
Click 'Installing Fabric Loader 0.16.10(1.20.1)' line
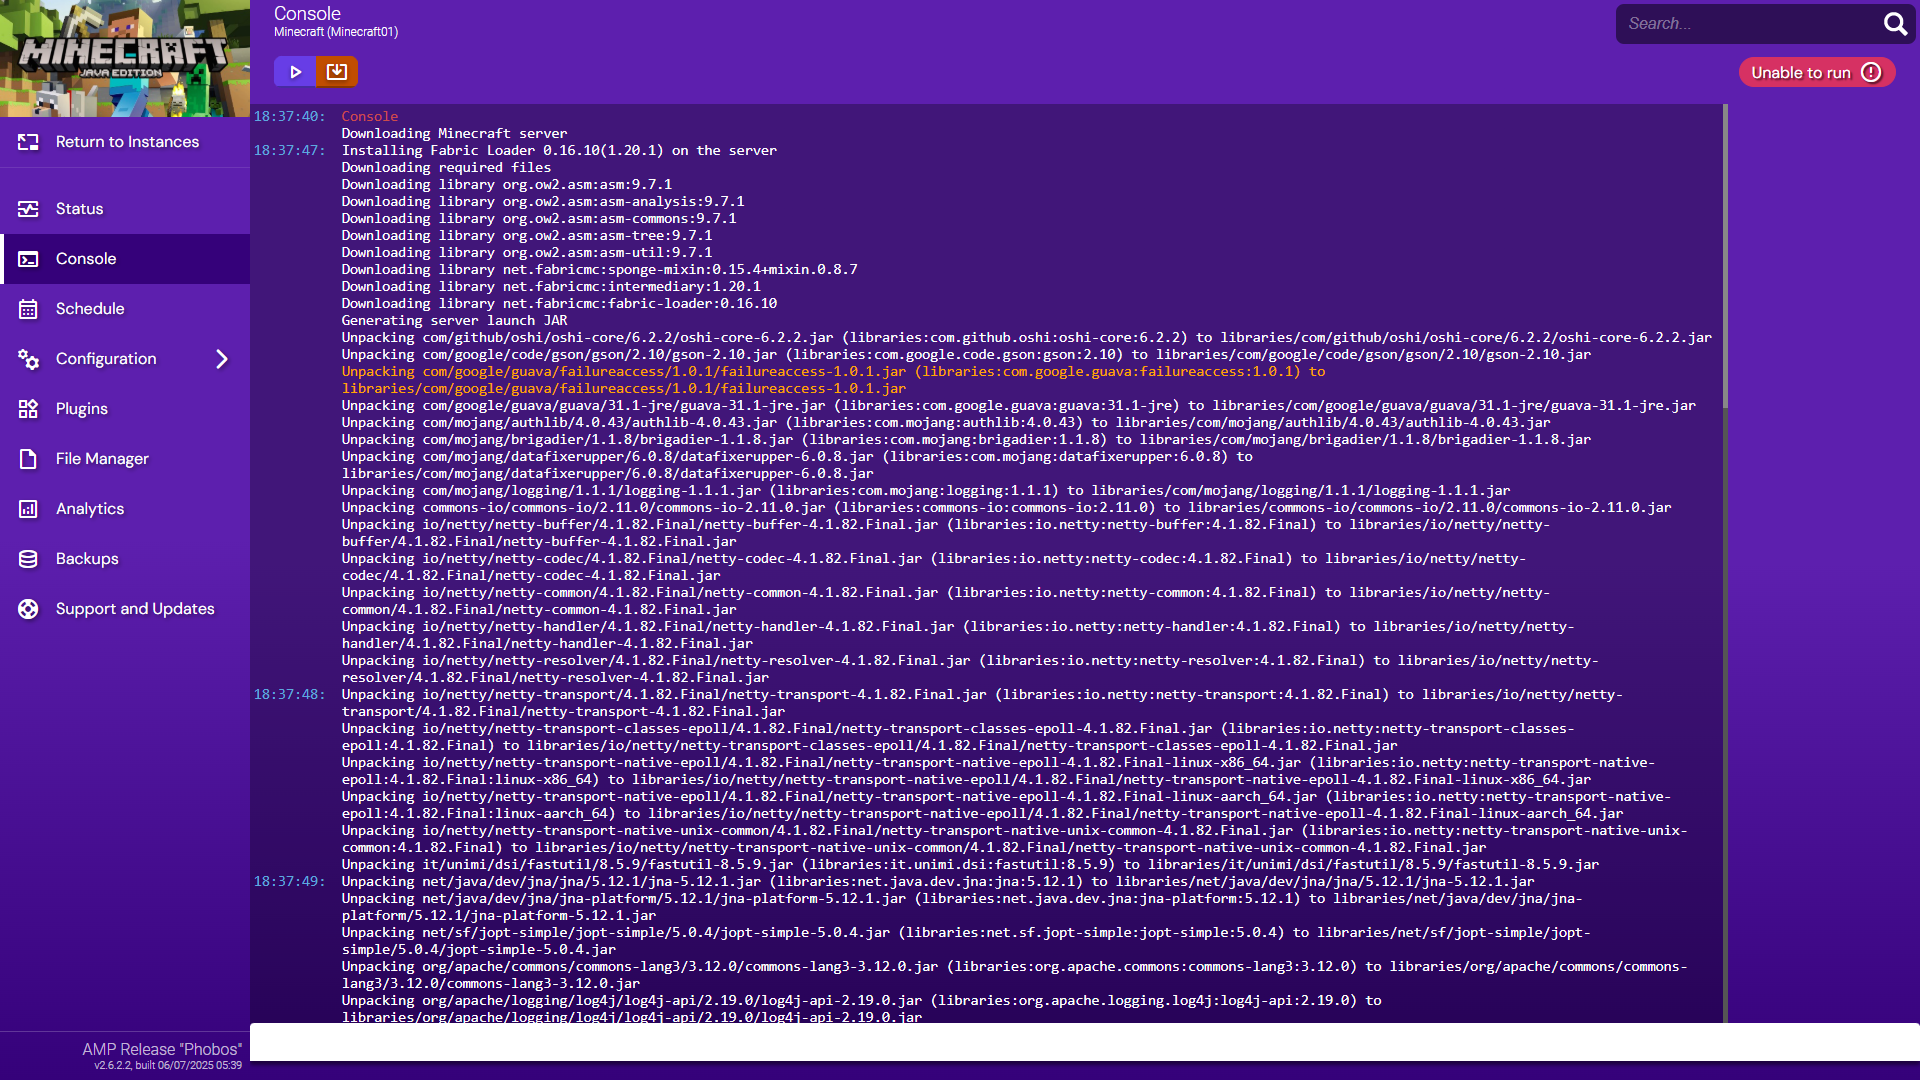pyautogui.click(x=559, y=150)
